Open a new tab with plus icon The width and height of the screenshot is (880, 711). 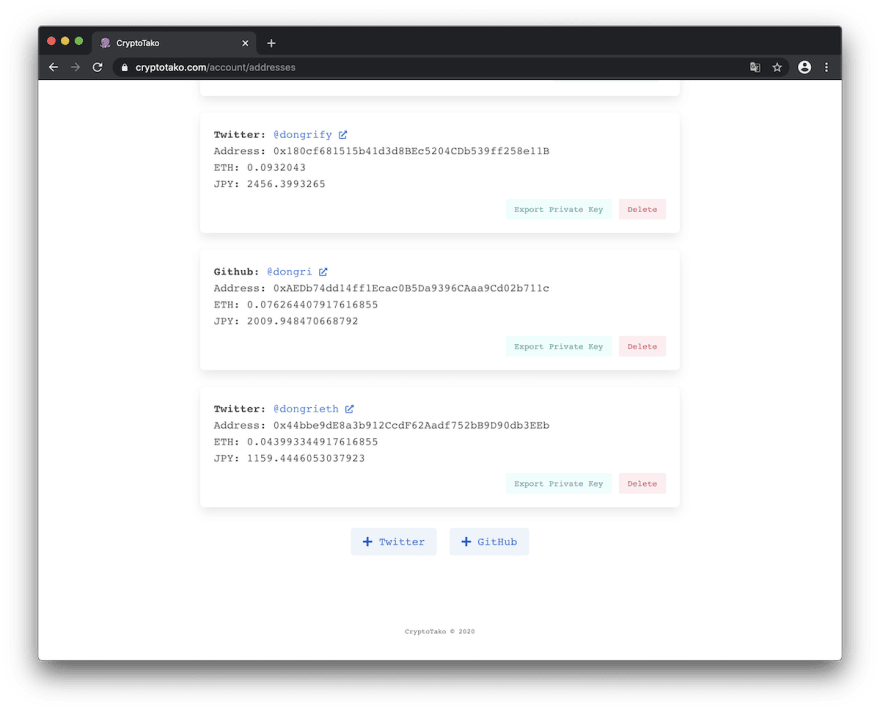(271, 43)
